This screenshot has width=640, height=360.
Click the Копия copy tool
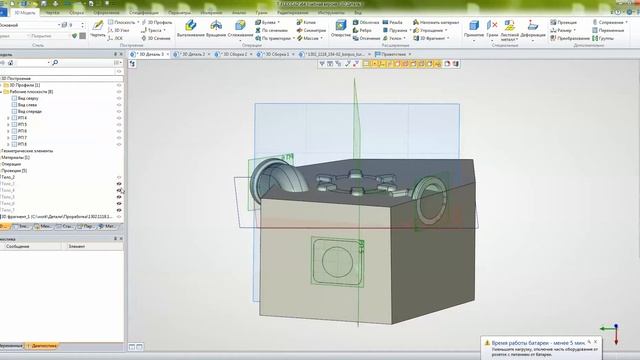pyautogui.click(x=306, y=22)
